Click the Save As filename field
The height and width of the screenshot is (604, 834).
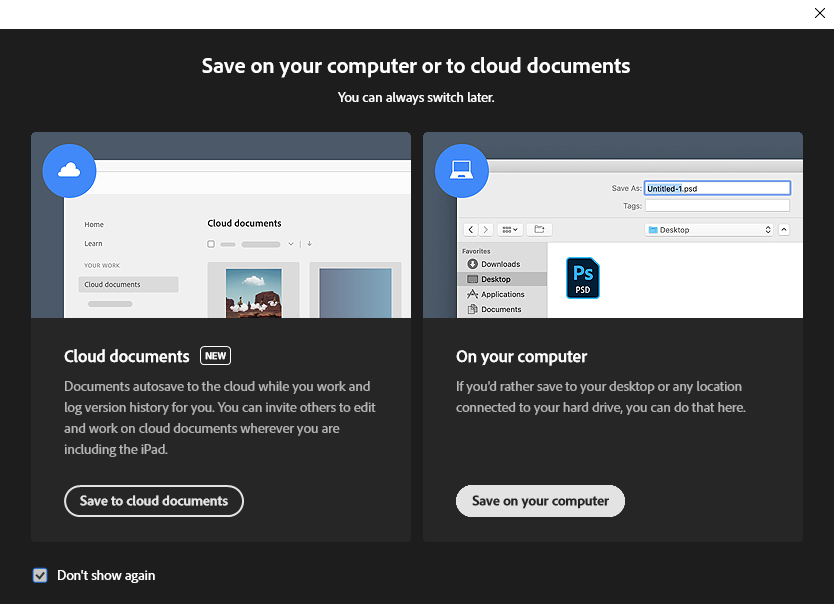pos(717,188)
